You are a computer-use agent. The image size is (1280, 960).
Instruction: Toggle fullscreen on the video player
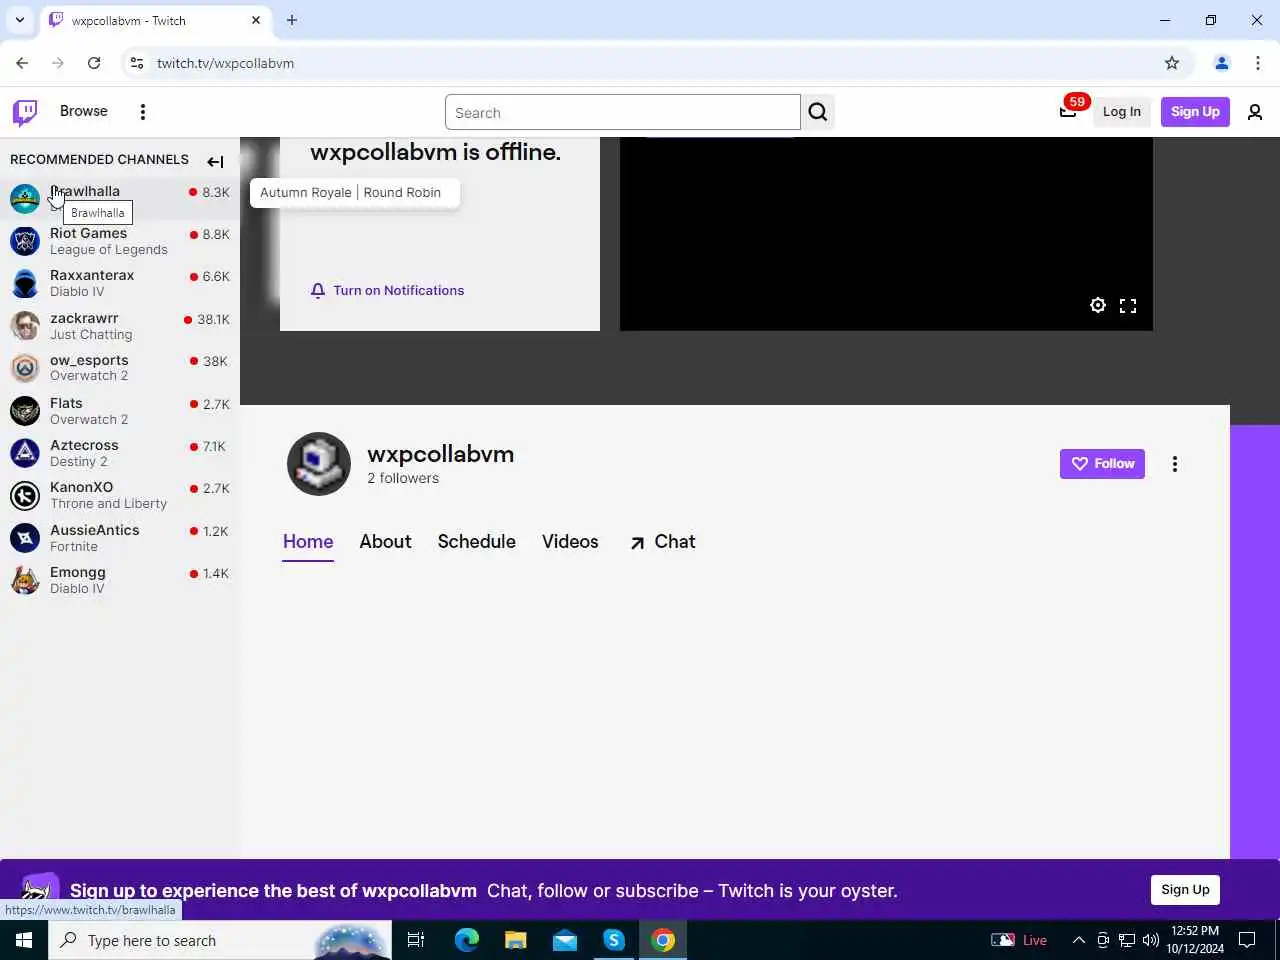click(x=1128, y=306)
